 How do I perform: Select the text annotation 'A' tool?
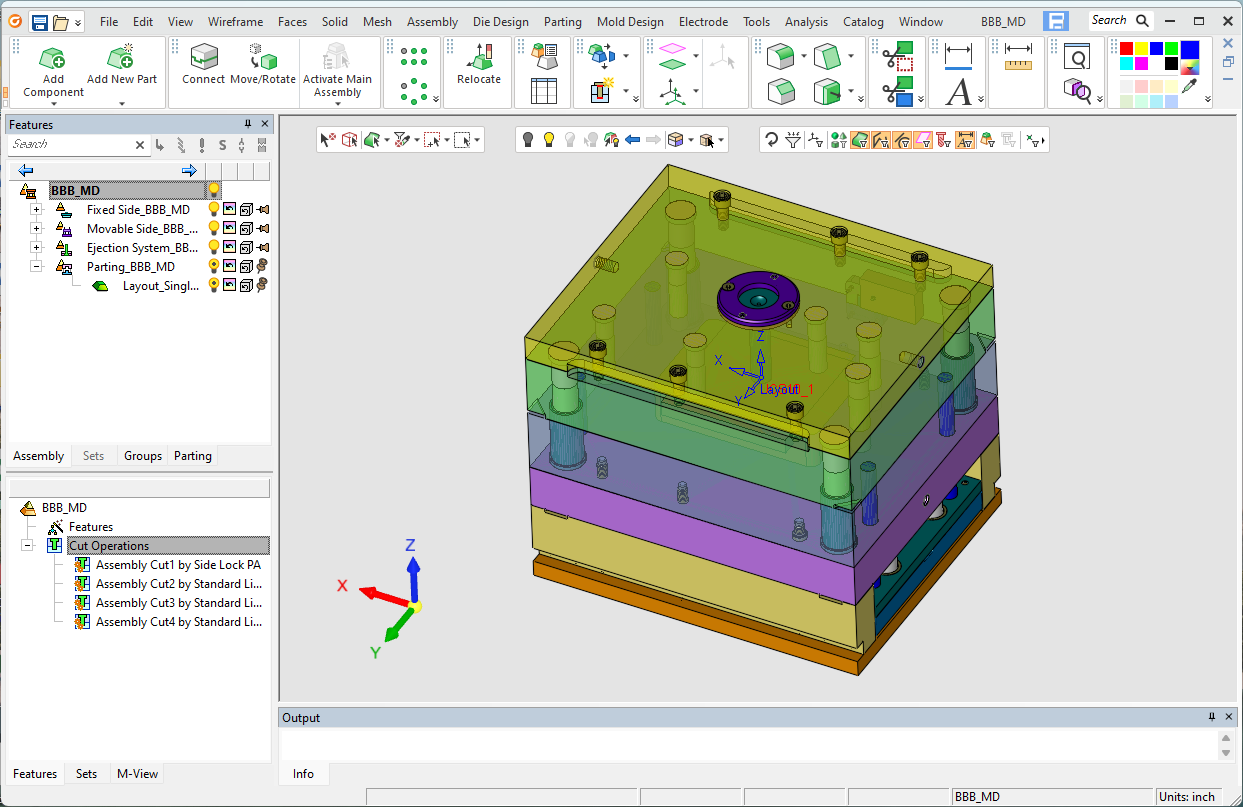[958, 92]
